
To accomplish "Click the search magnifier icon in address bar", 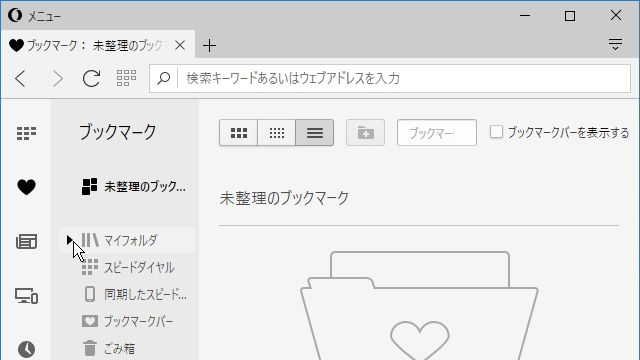I will click(164, 78).
